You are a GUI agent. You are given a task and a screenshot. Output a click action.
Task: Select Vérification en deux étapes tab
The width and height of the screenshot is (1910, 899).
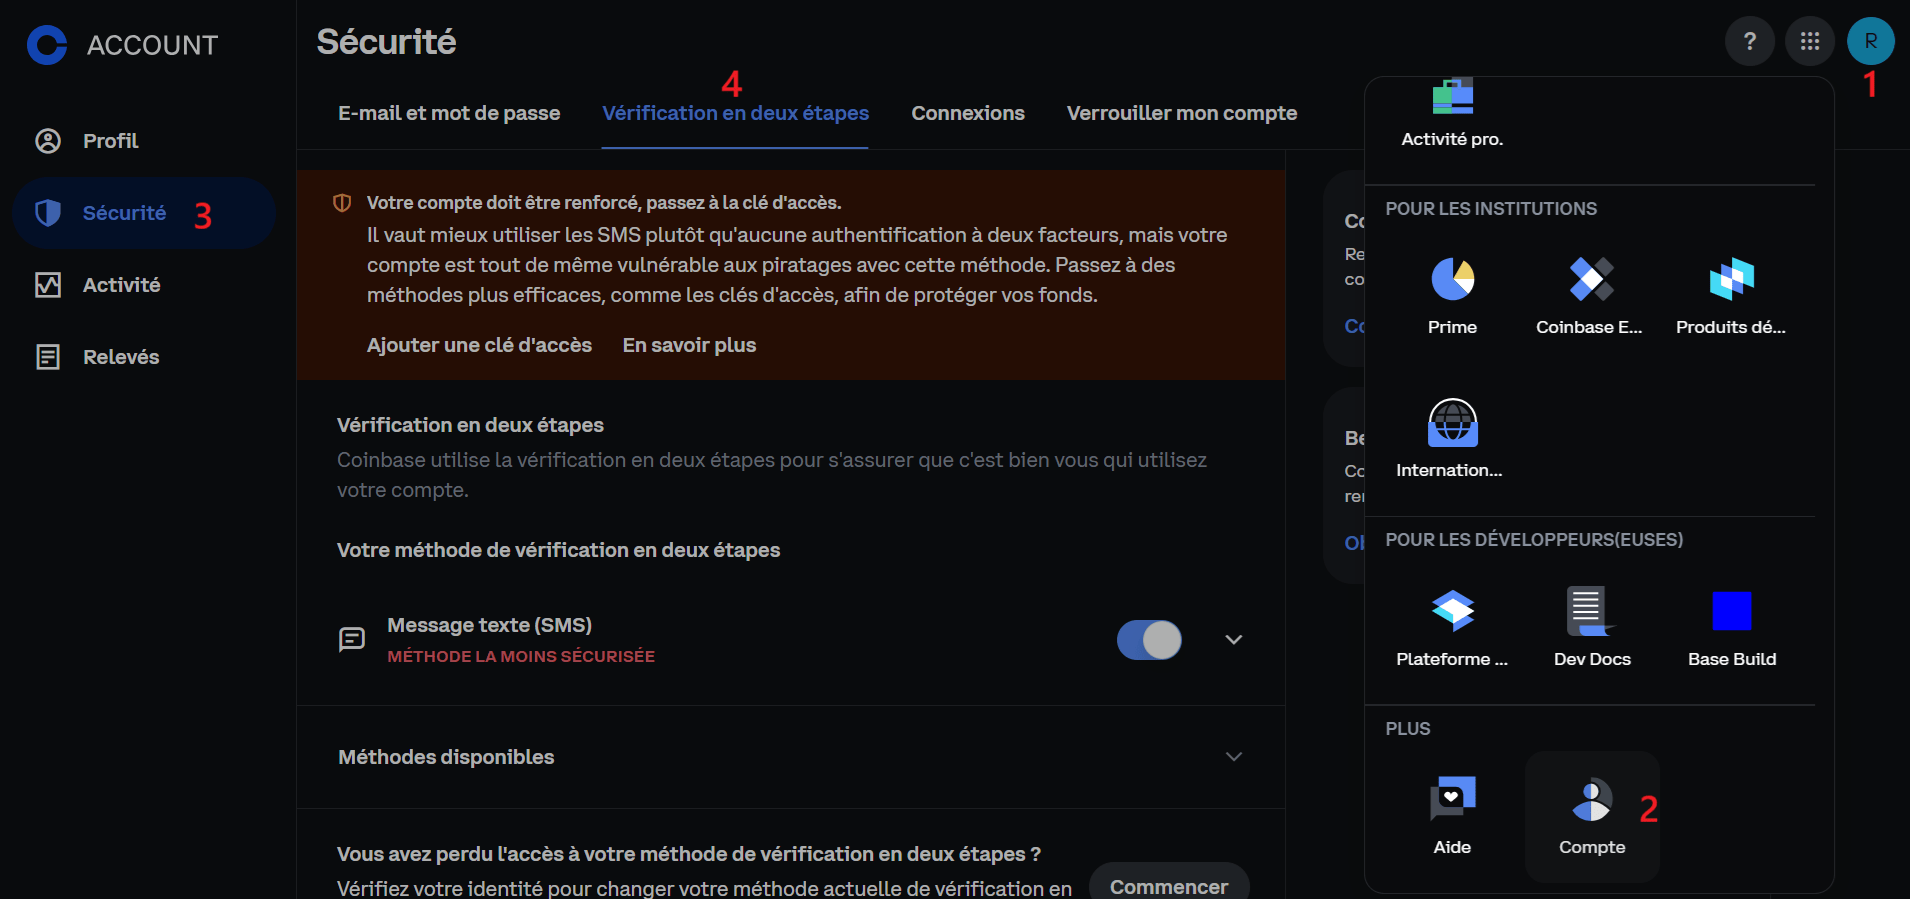pyautogui.click(x=735, y=113)
